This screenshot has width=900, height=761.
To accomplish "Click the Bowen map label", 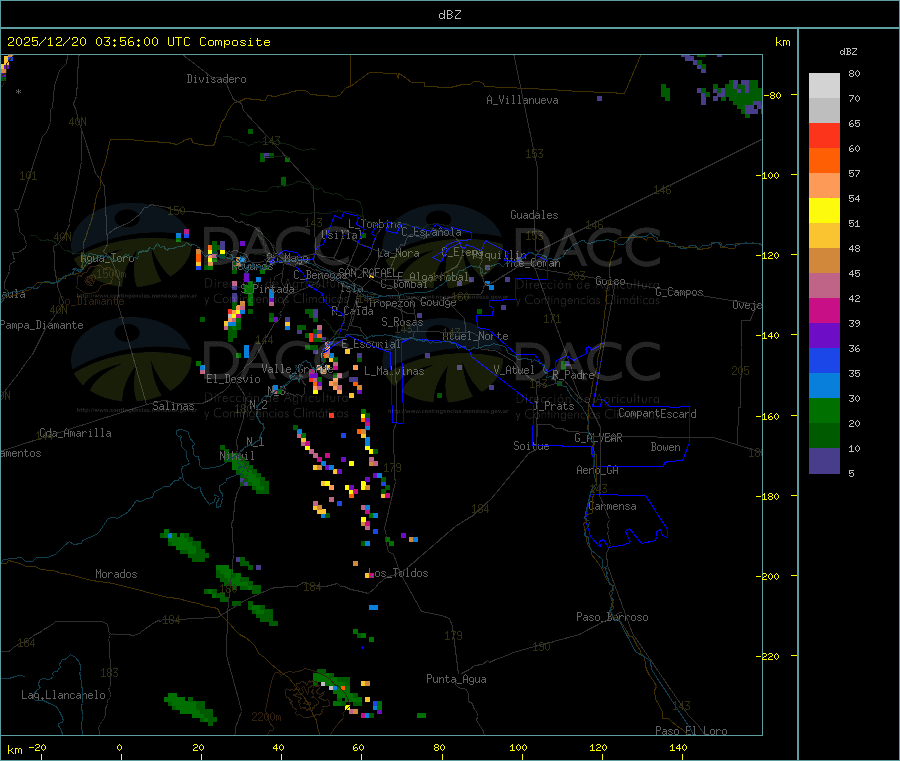I will (x=666, y=447).
